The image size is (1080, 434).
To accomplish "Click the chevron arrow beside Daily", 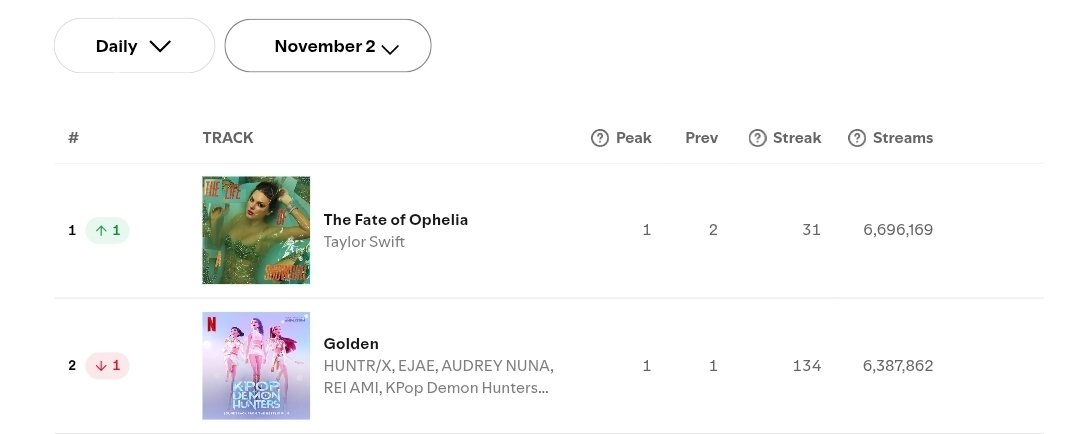I will tap(160, 47).
